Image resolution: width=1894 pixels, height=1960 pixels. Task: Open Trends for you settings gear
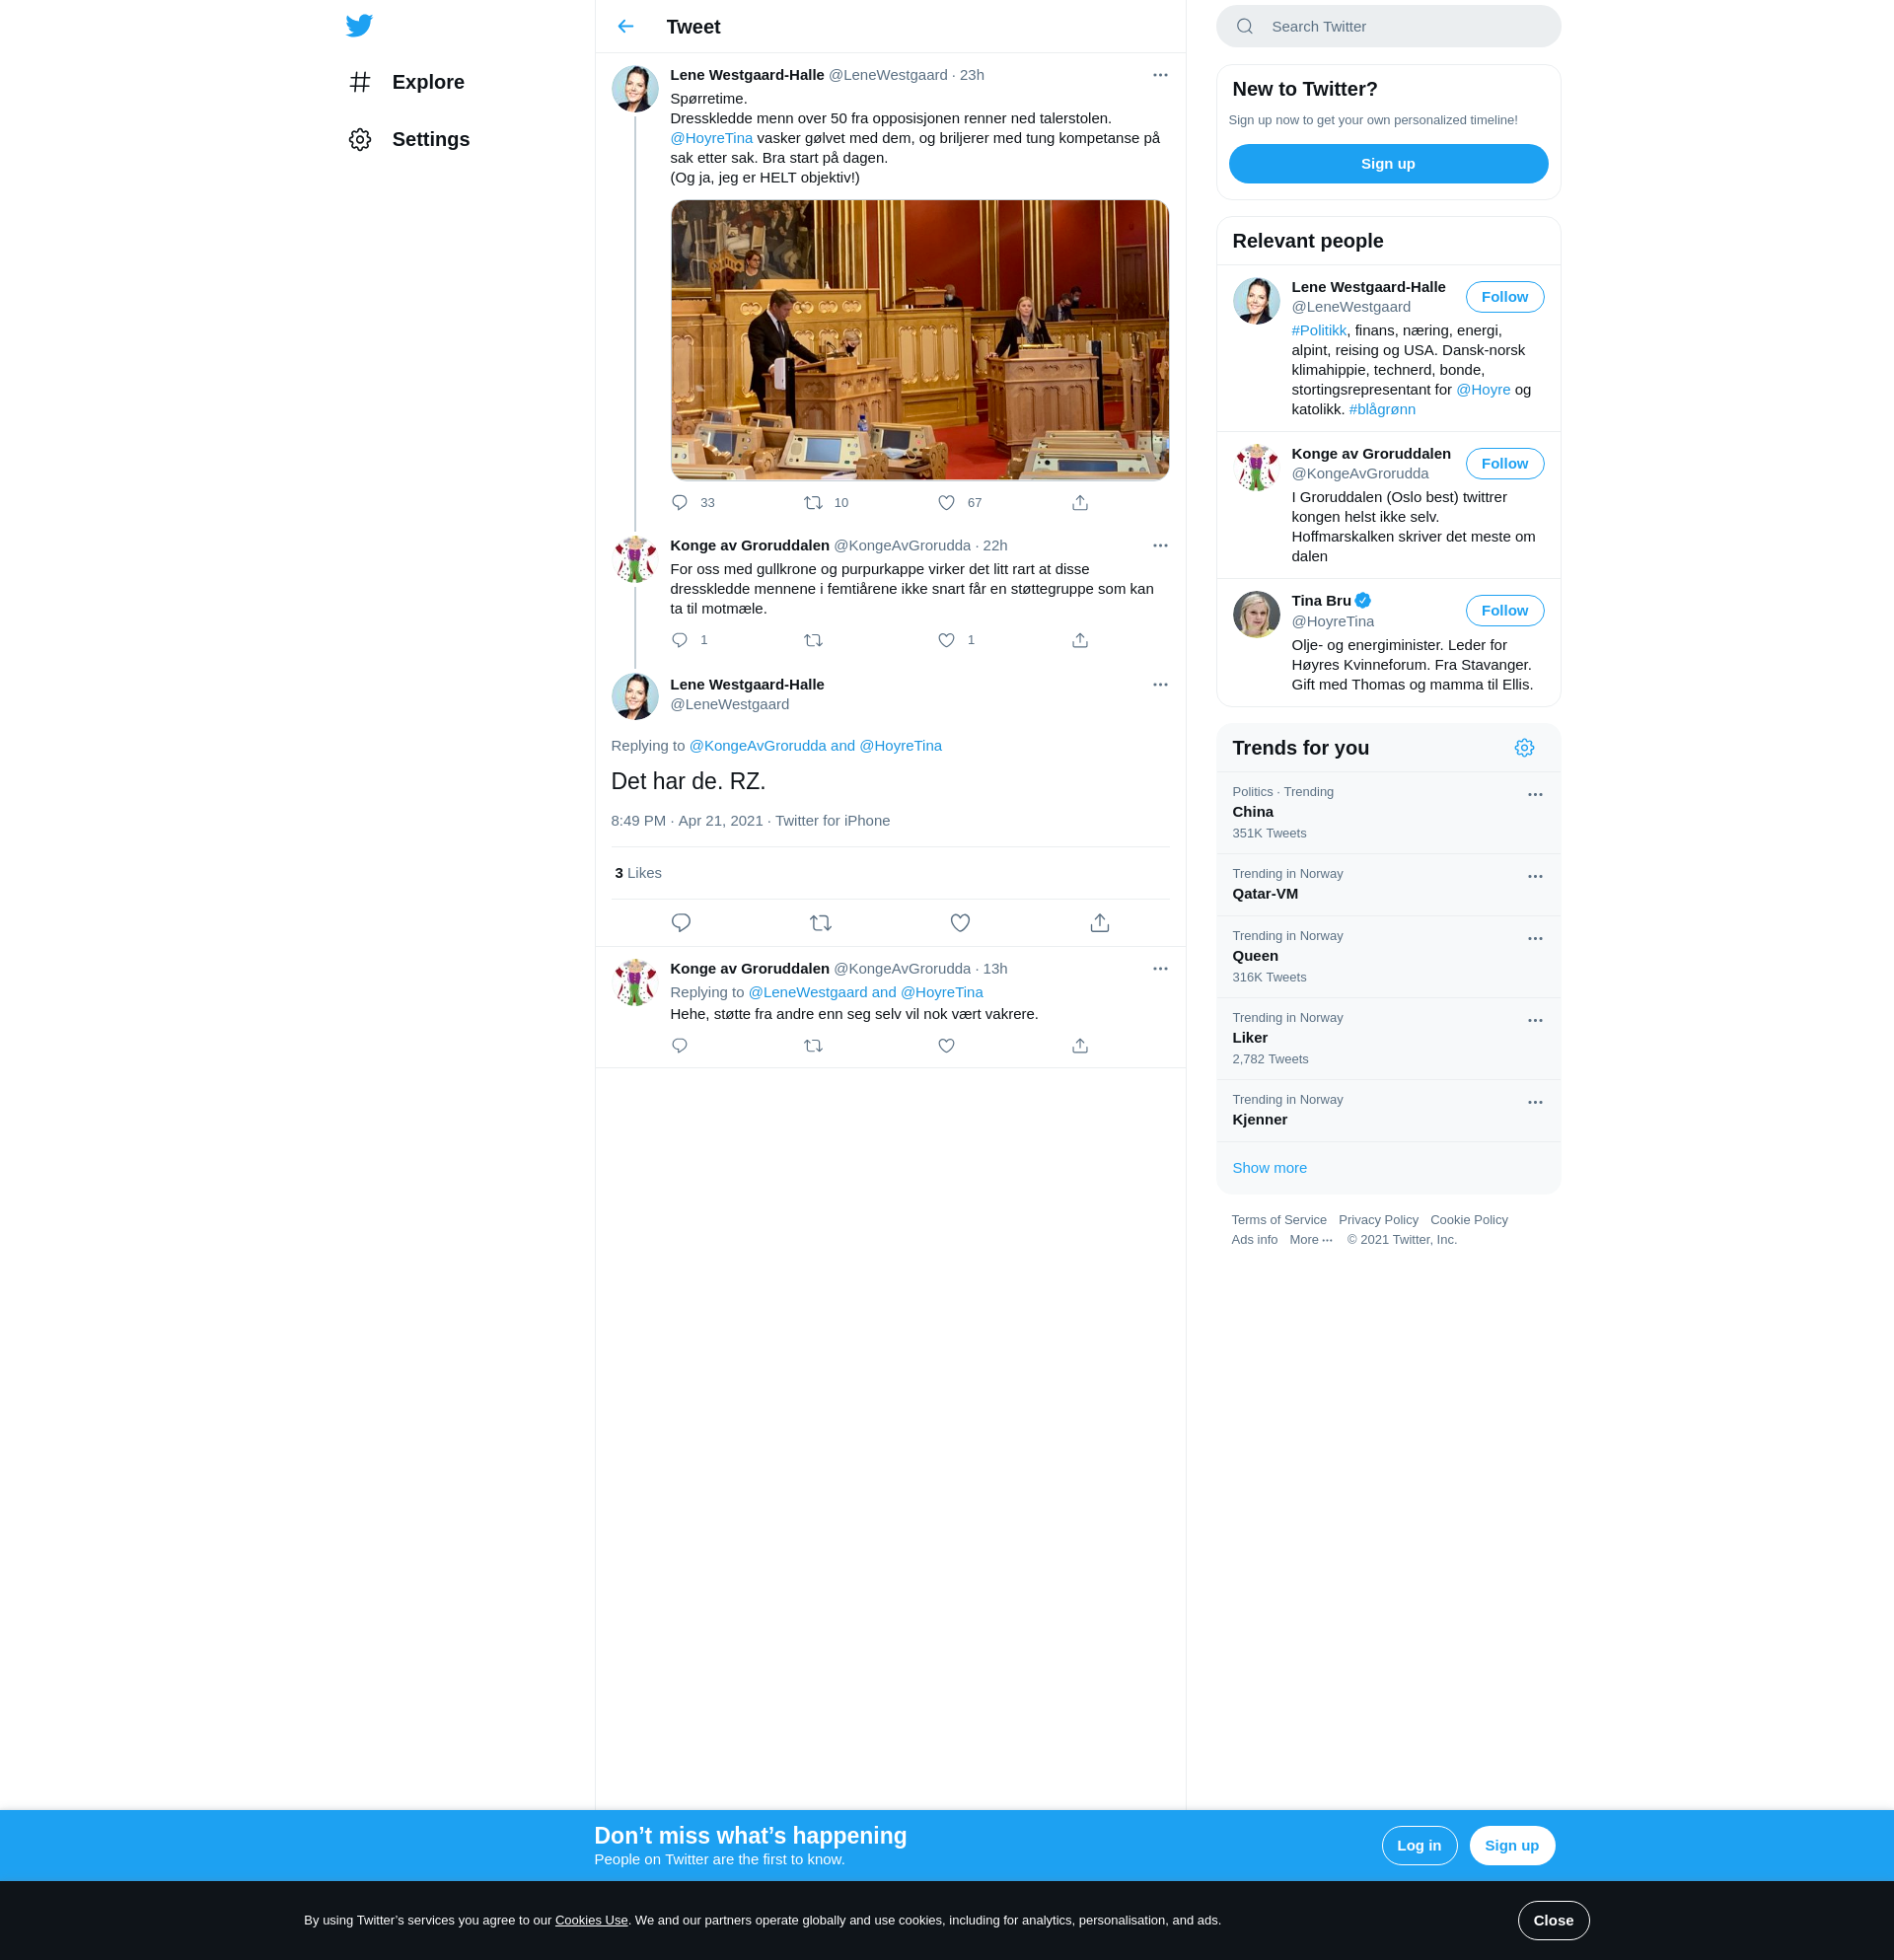click(1524, 748)
